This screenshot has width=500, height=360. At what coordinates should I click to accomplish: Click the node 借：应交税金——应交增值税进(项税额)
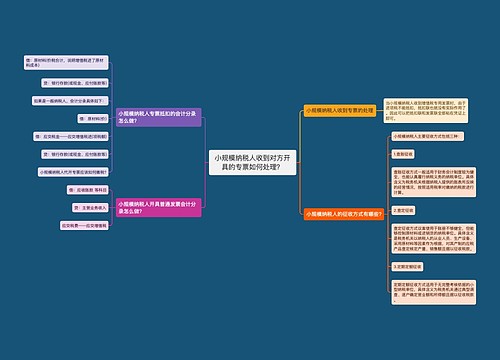click(71, 136)
